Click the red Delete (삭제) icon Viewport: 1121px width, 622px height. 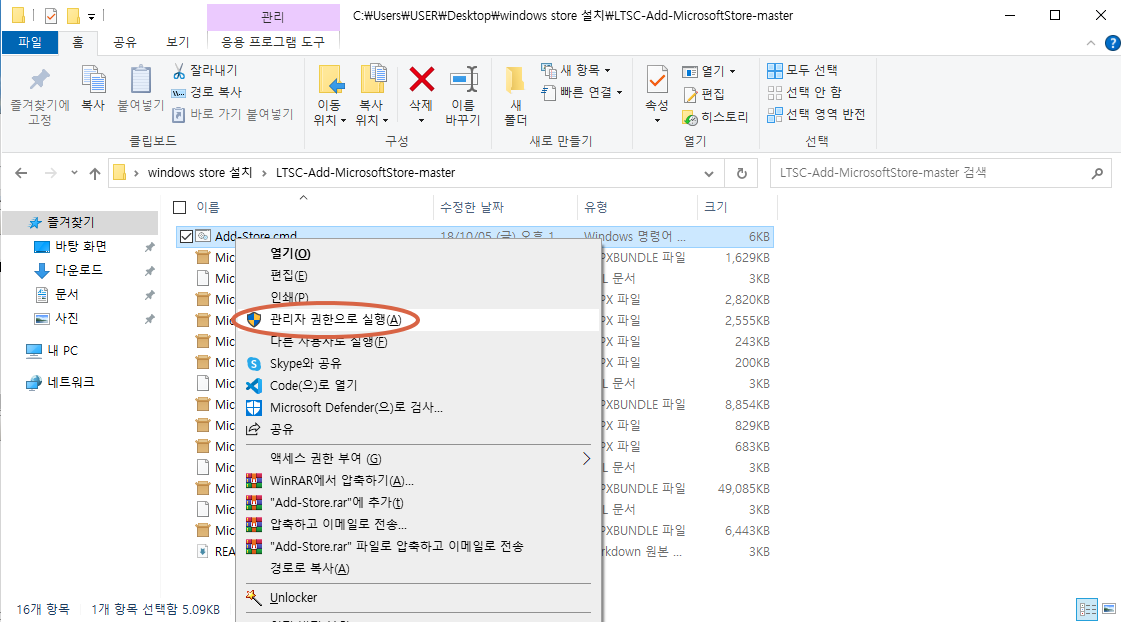pyautogui.click(x=421, y=79)
